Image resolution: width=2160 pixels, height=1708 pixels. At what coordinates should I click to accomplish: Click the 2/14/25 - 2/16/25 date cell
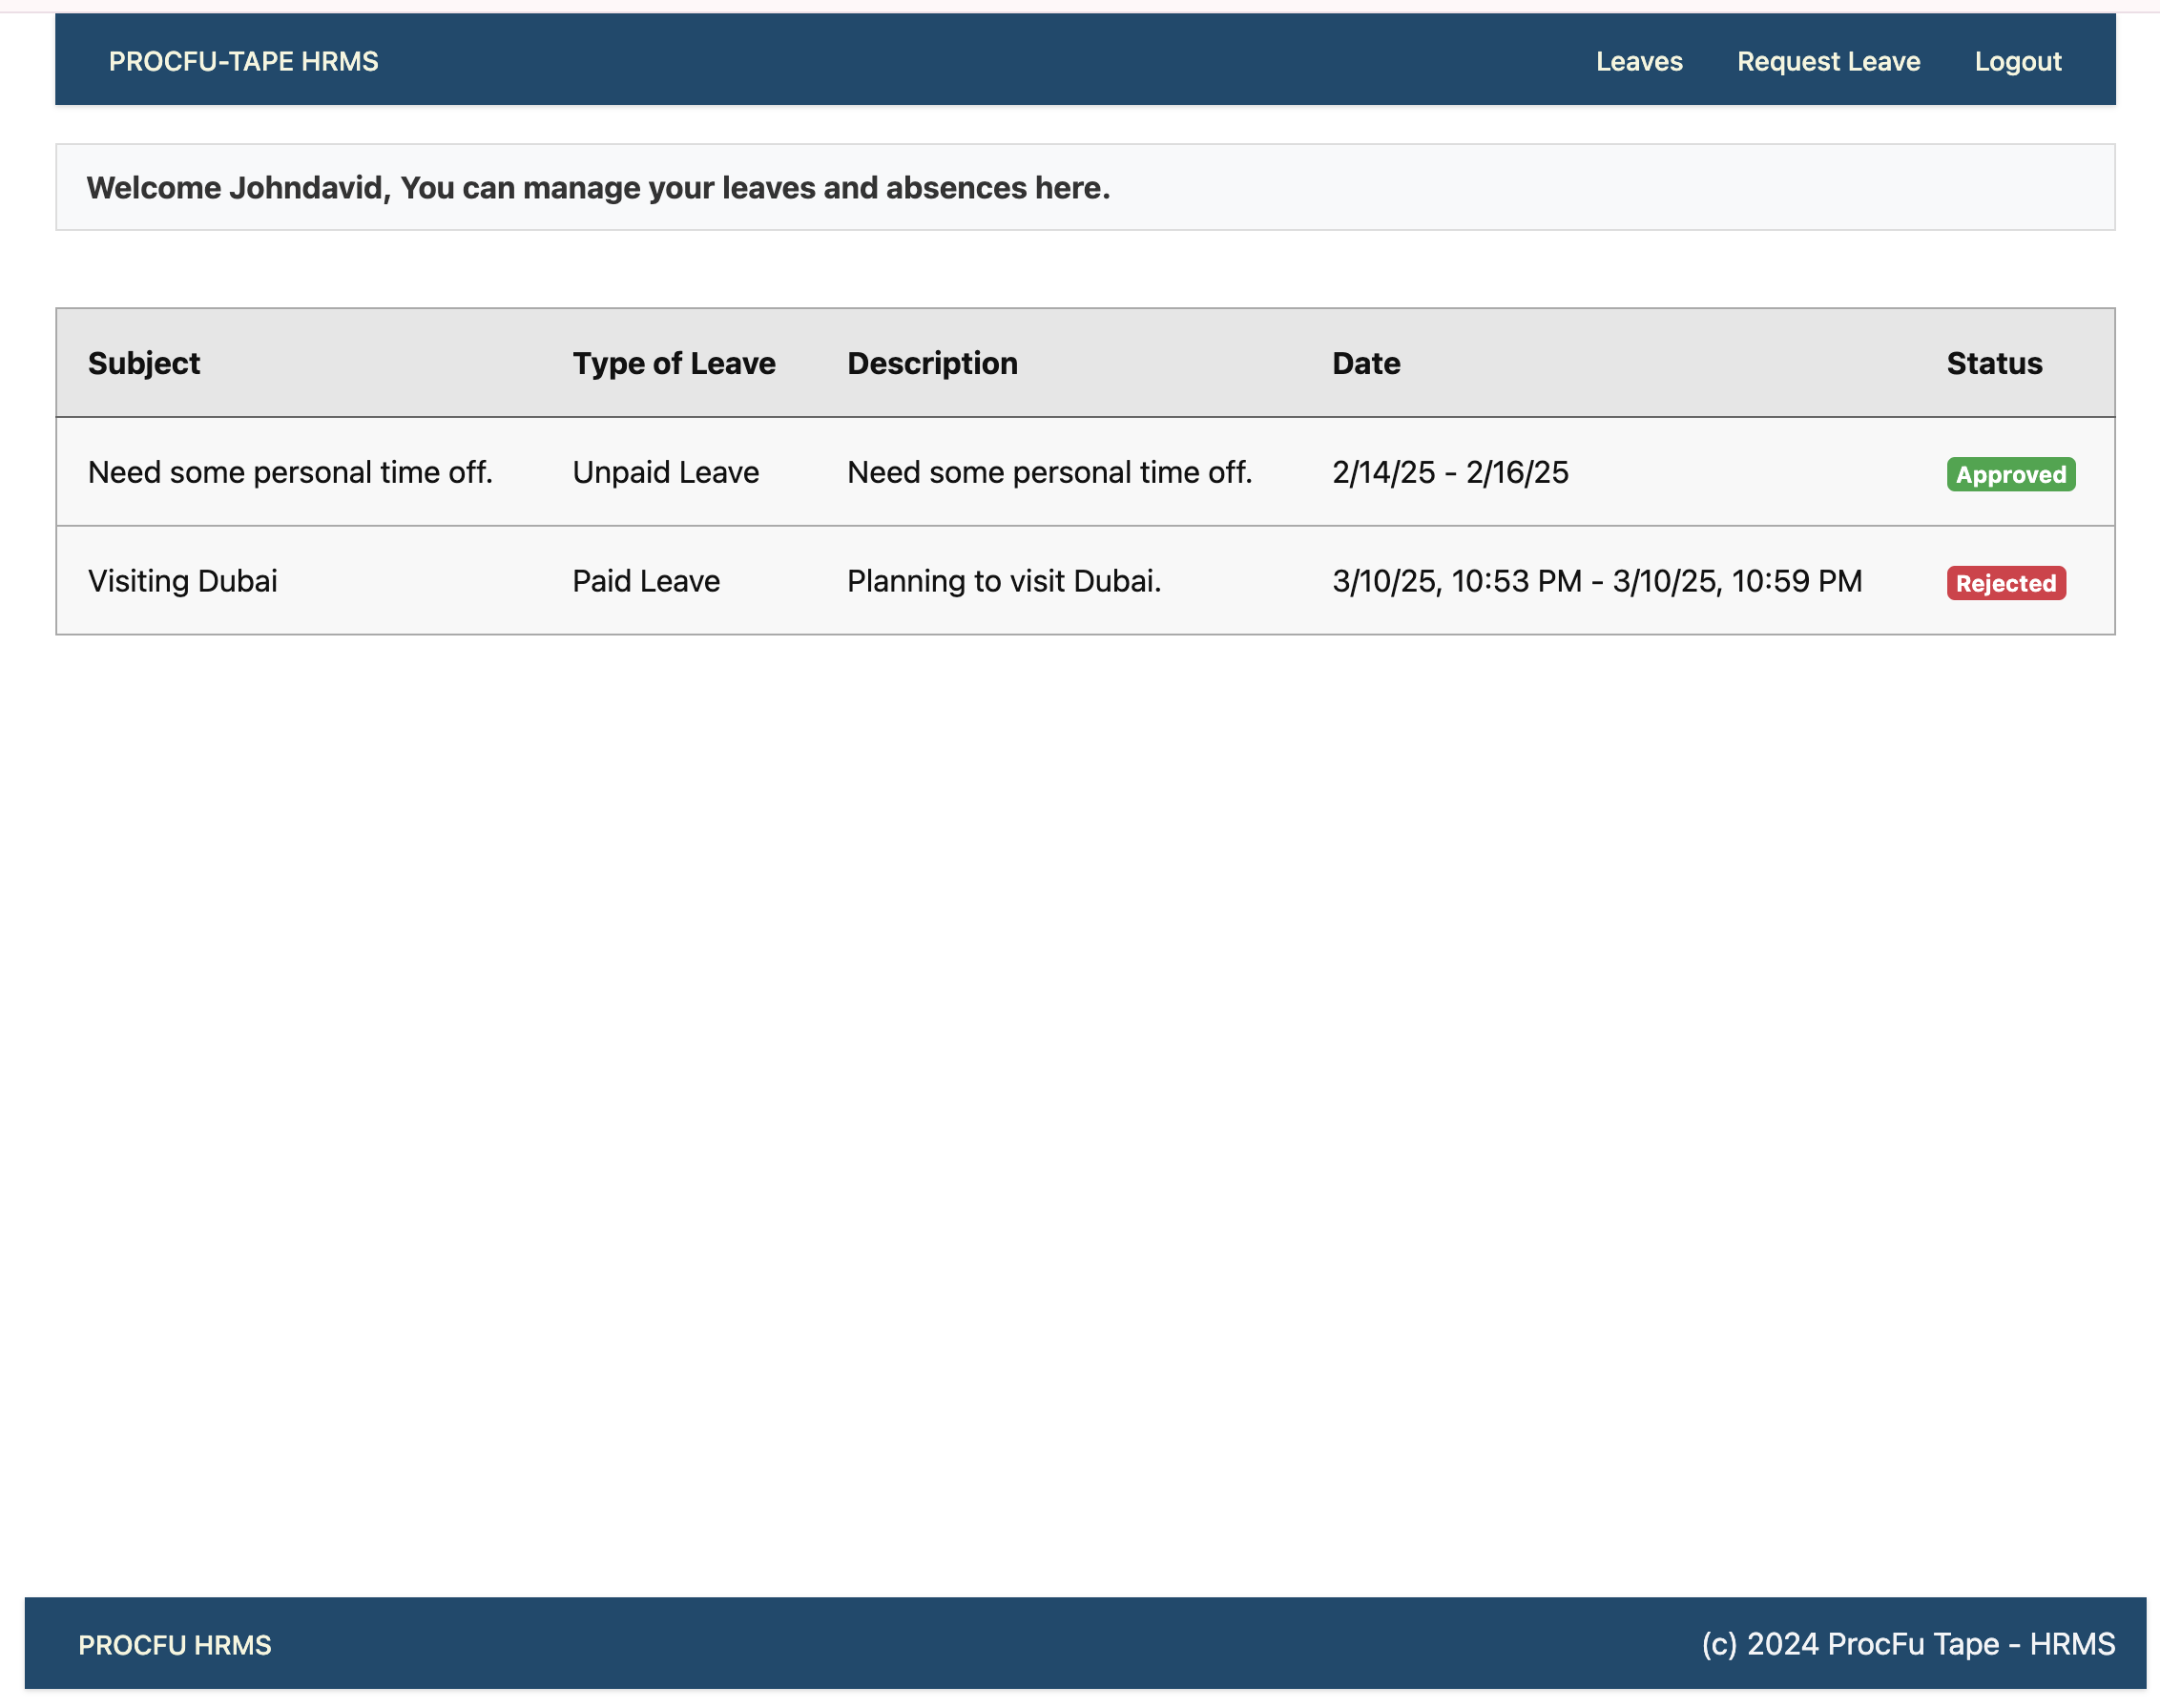[x=1449, y=472]
